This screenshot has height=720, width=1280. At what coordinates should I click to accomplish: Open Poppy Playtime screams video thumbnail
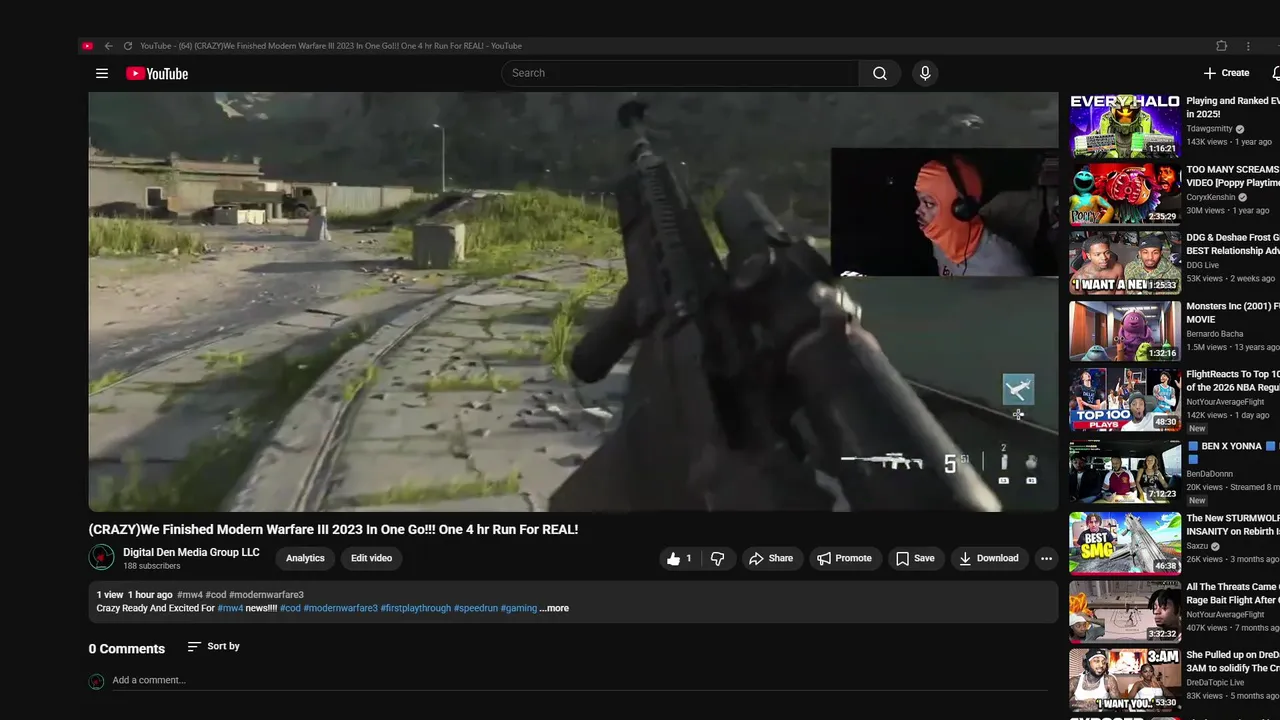(1125, 194)
